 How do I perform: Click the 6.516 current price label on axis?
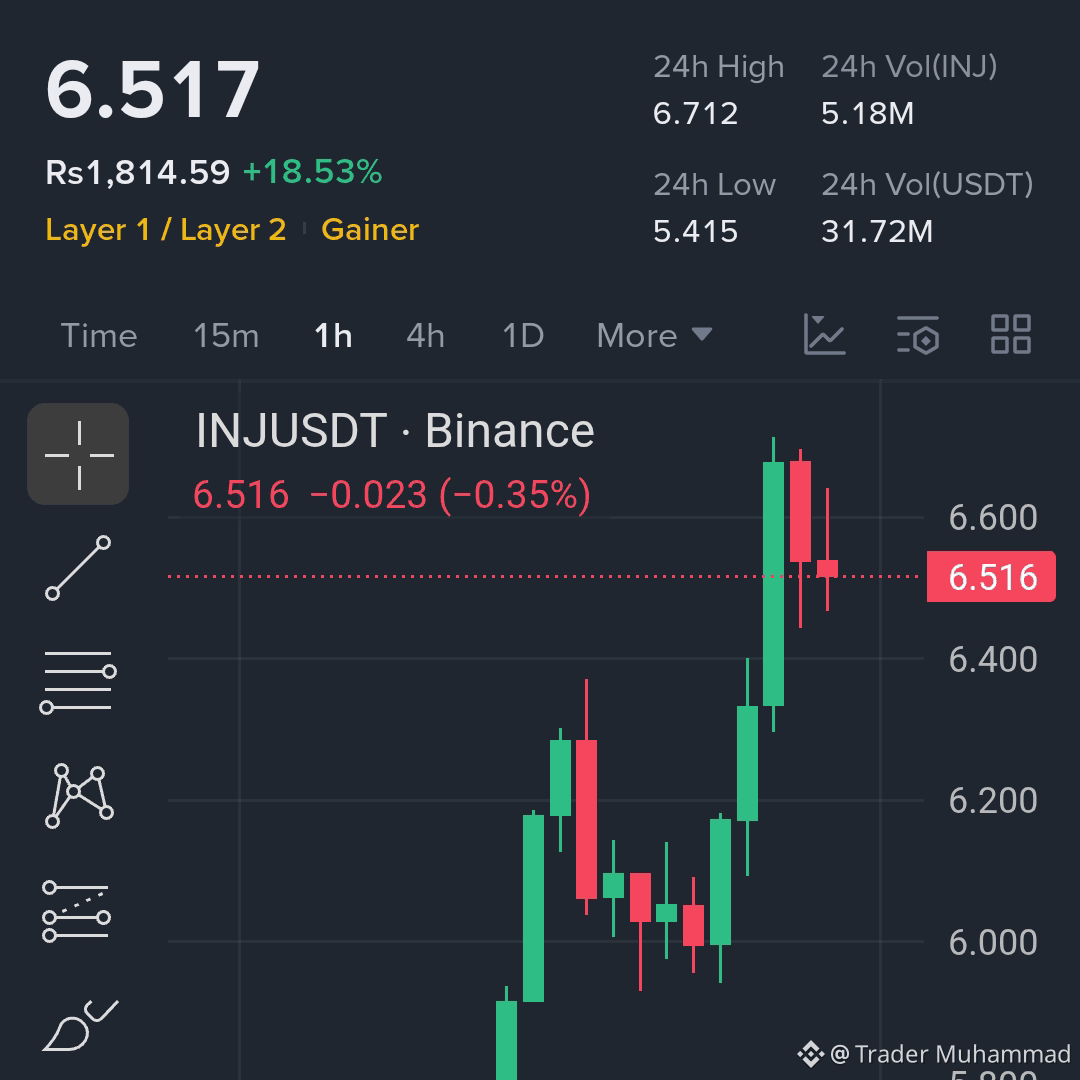pyautogui.click(x=991, y=577)
